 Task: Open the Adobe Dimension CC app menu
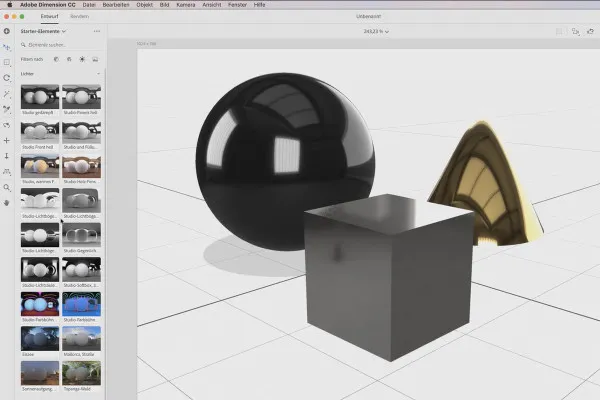coord(48,5)
